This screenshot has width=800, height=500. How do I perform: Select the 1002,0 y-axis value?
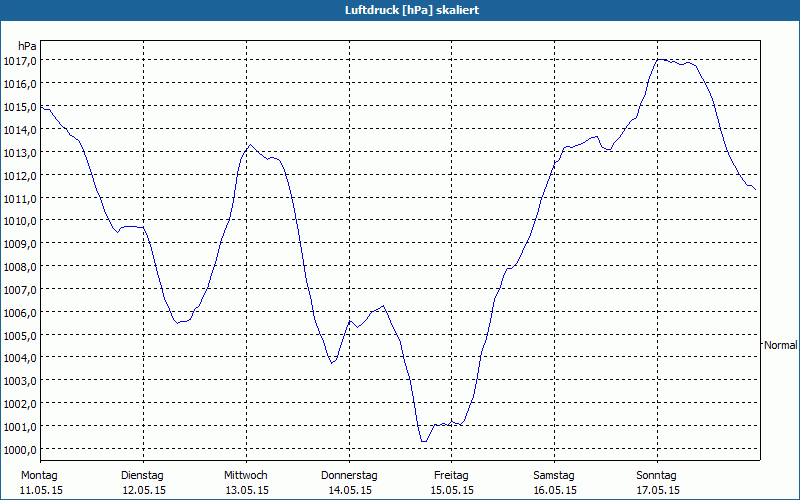pyautogui.click(x=20, y=404)
